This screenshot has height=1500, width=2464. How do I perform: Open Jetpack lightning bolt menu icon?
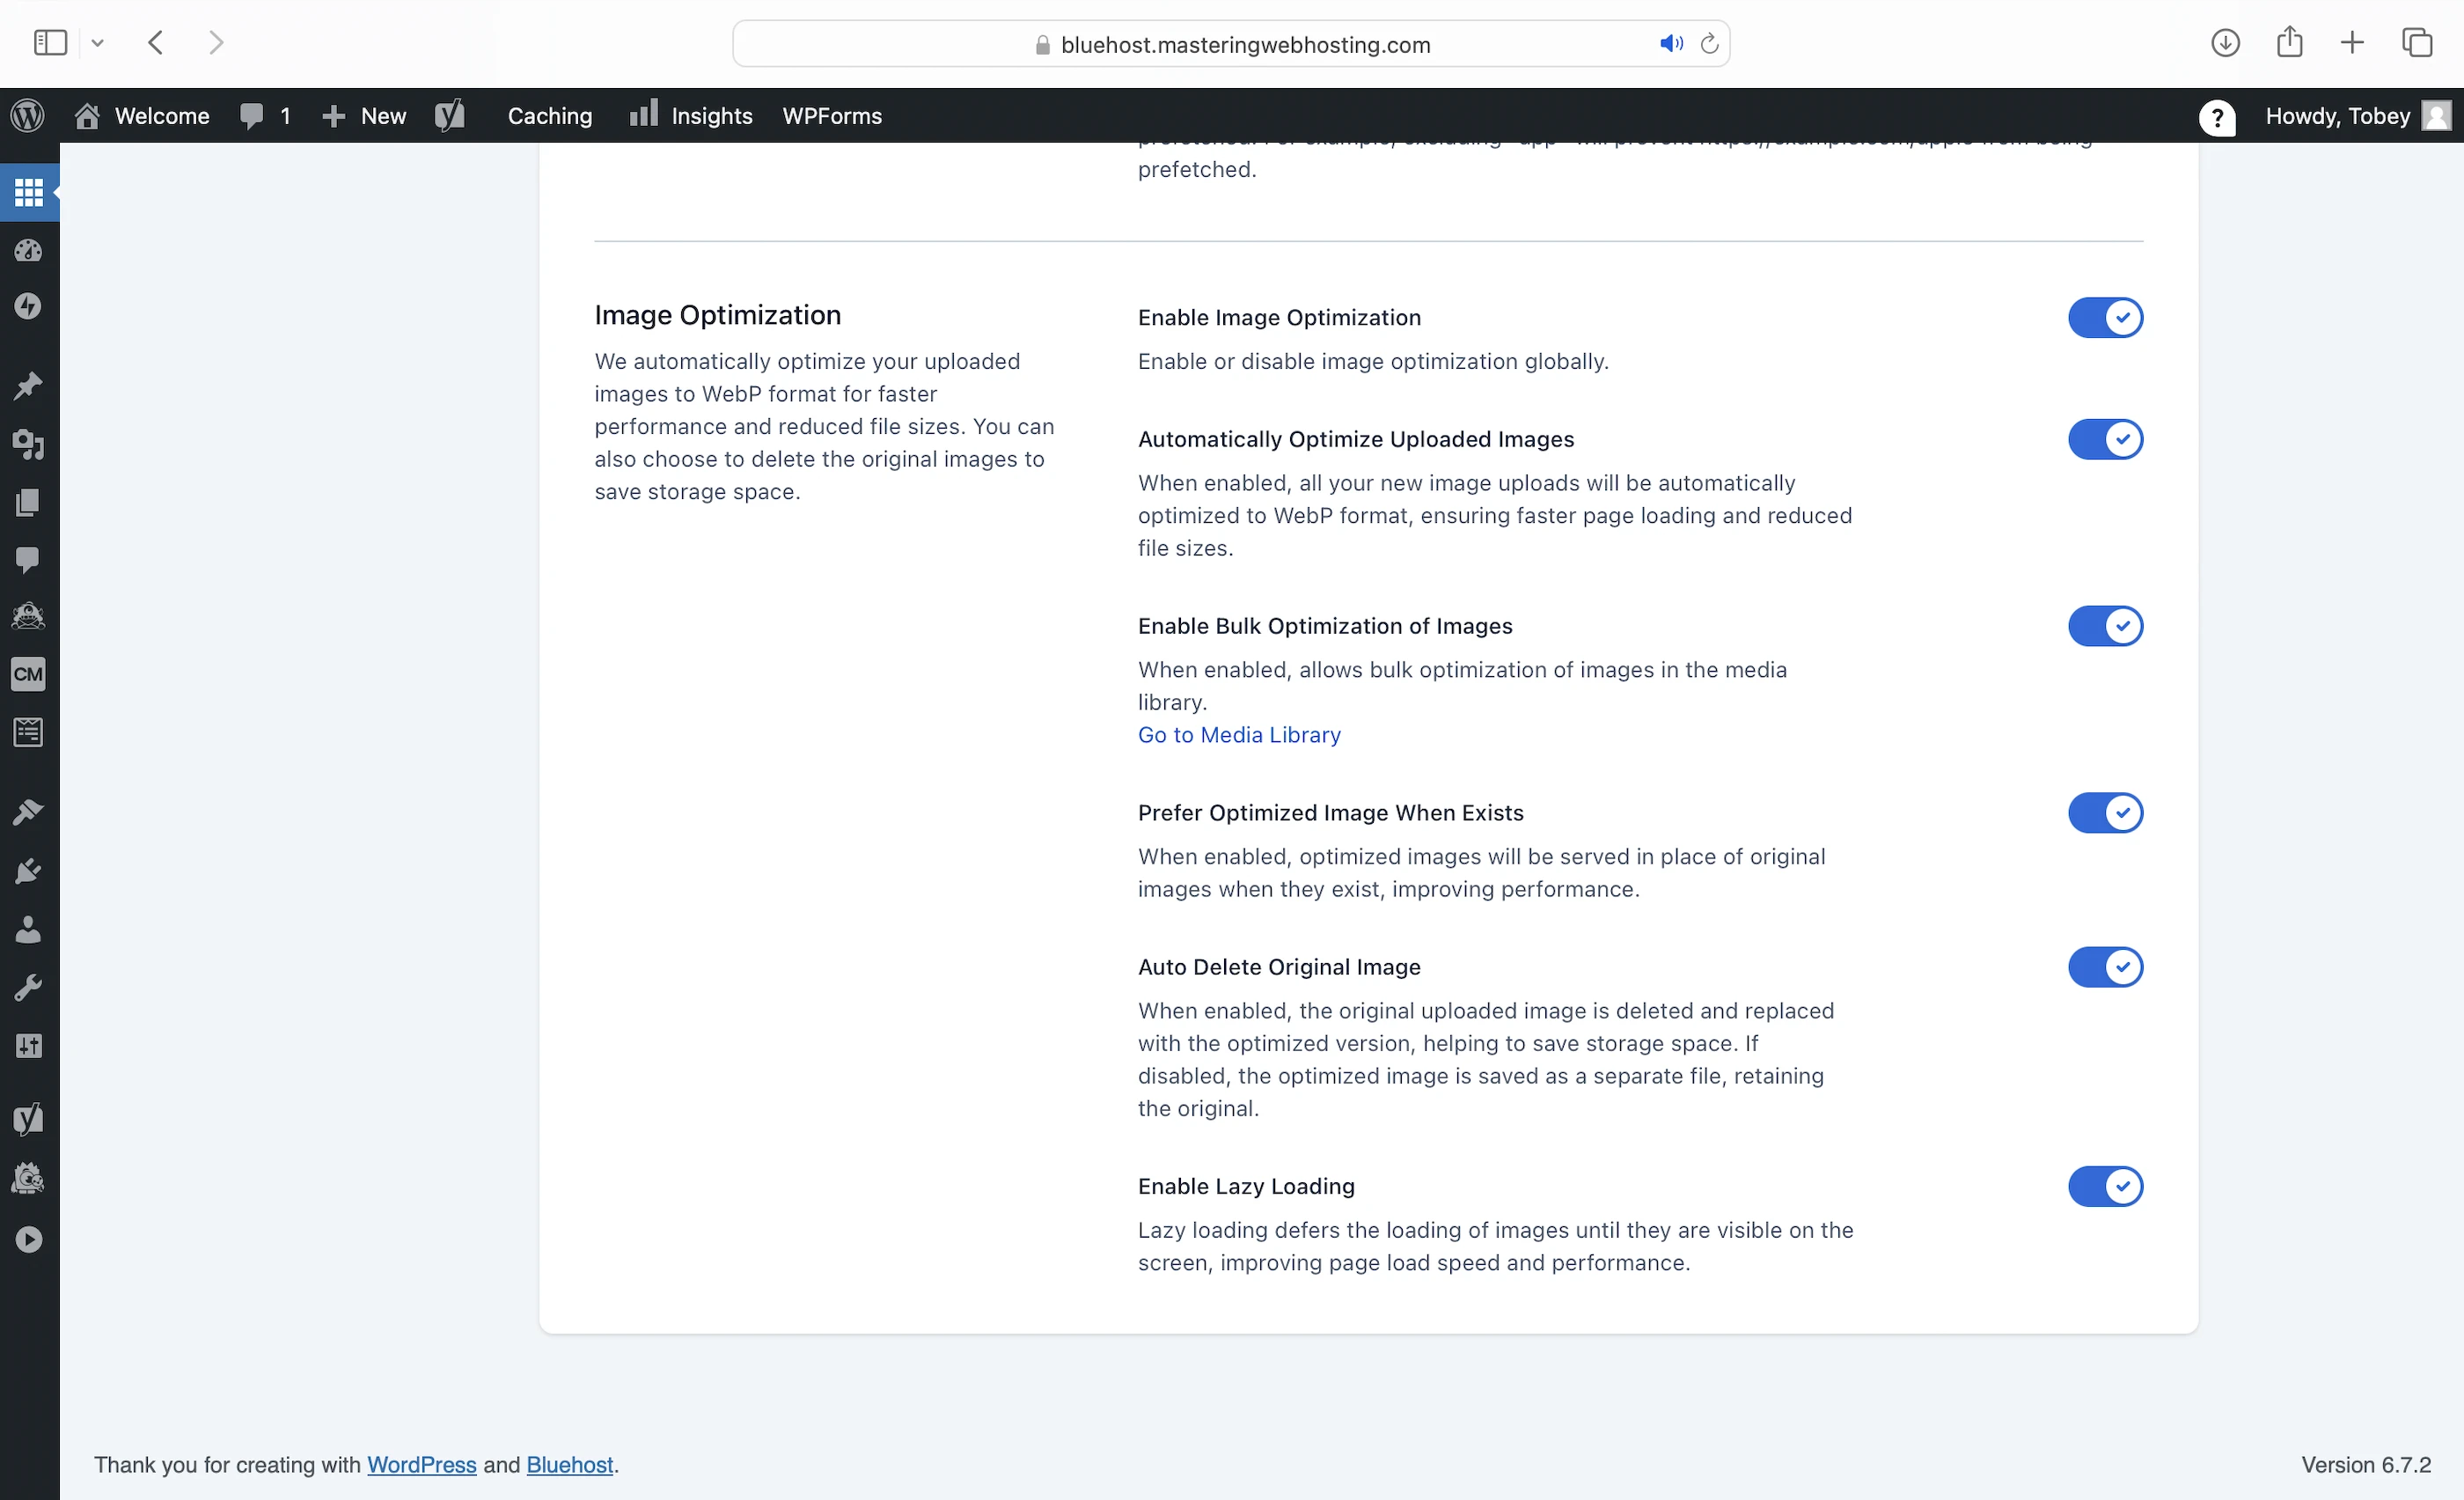(28, 307)
